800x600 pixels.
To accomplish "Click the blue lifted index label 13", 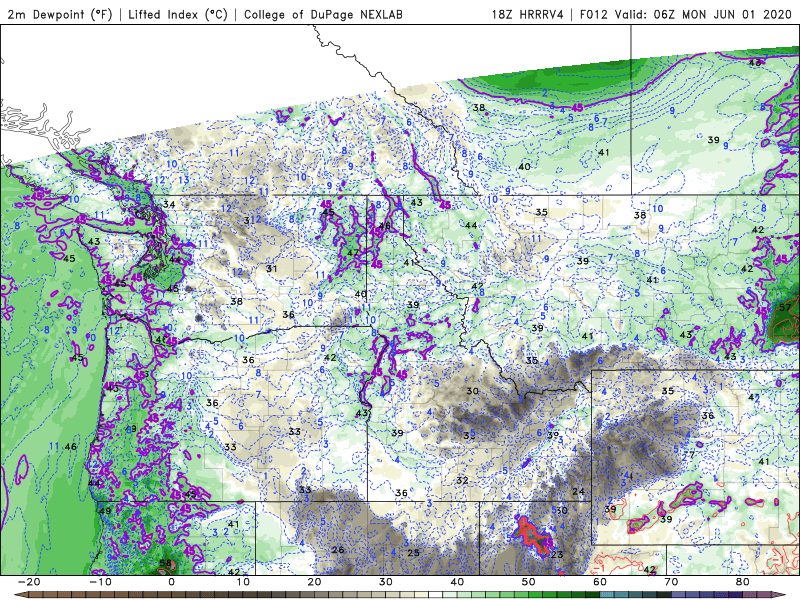I will (x=184, y=180).
